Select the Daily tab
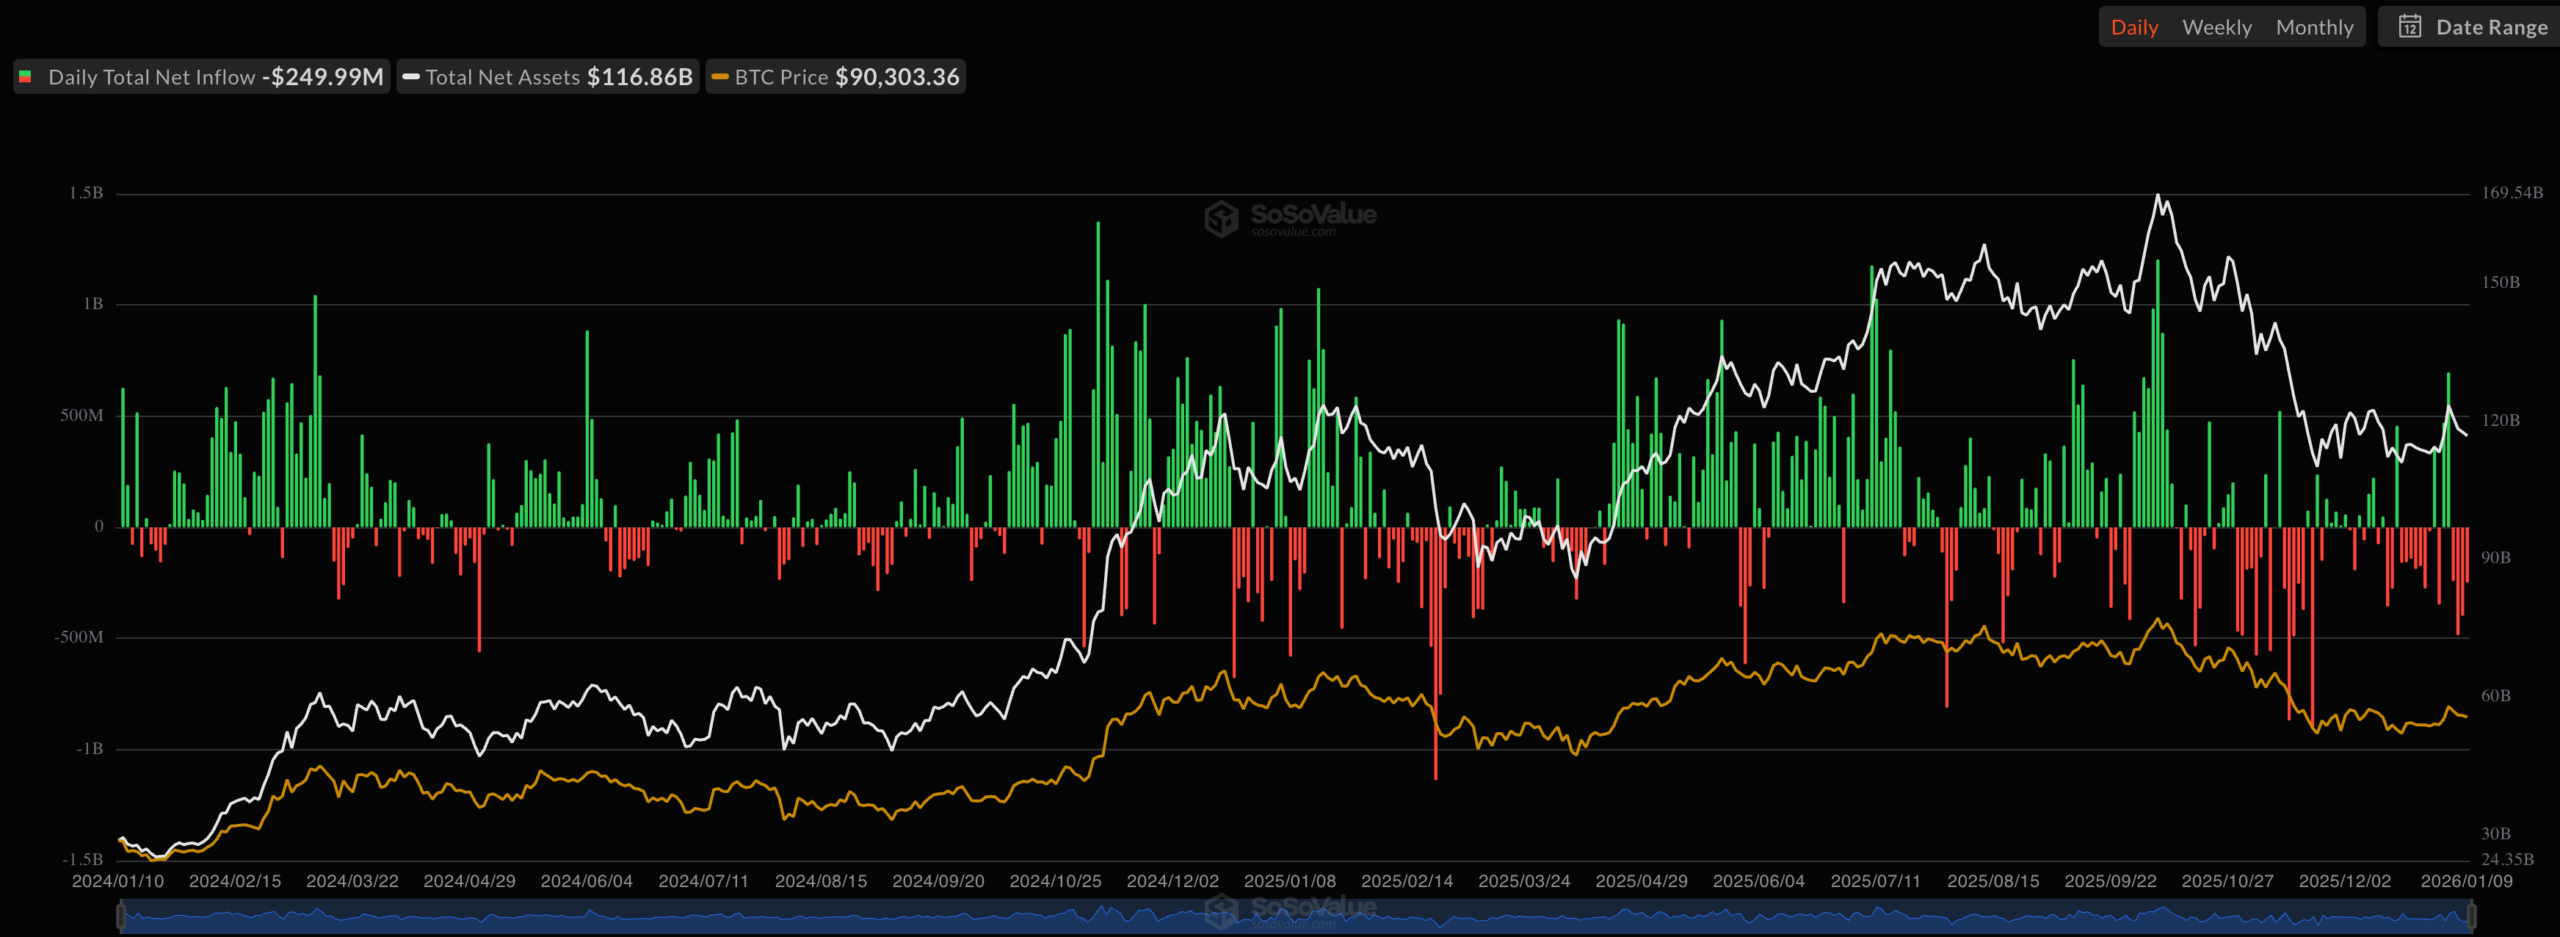The width and height of the screenshot is (2560, 937). coord(2135,27)
